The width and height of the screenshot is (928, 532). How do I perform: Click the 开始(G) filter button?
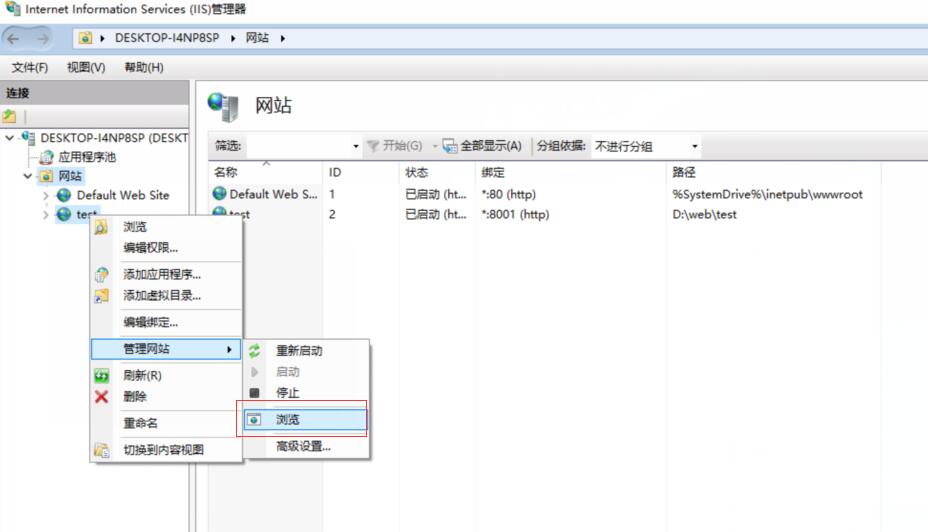coord(395,146)
